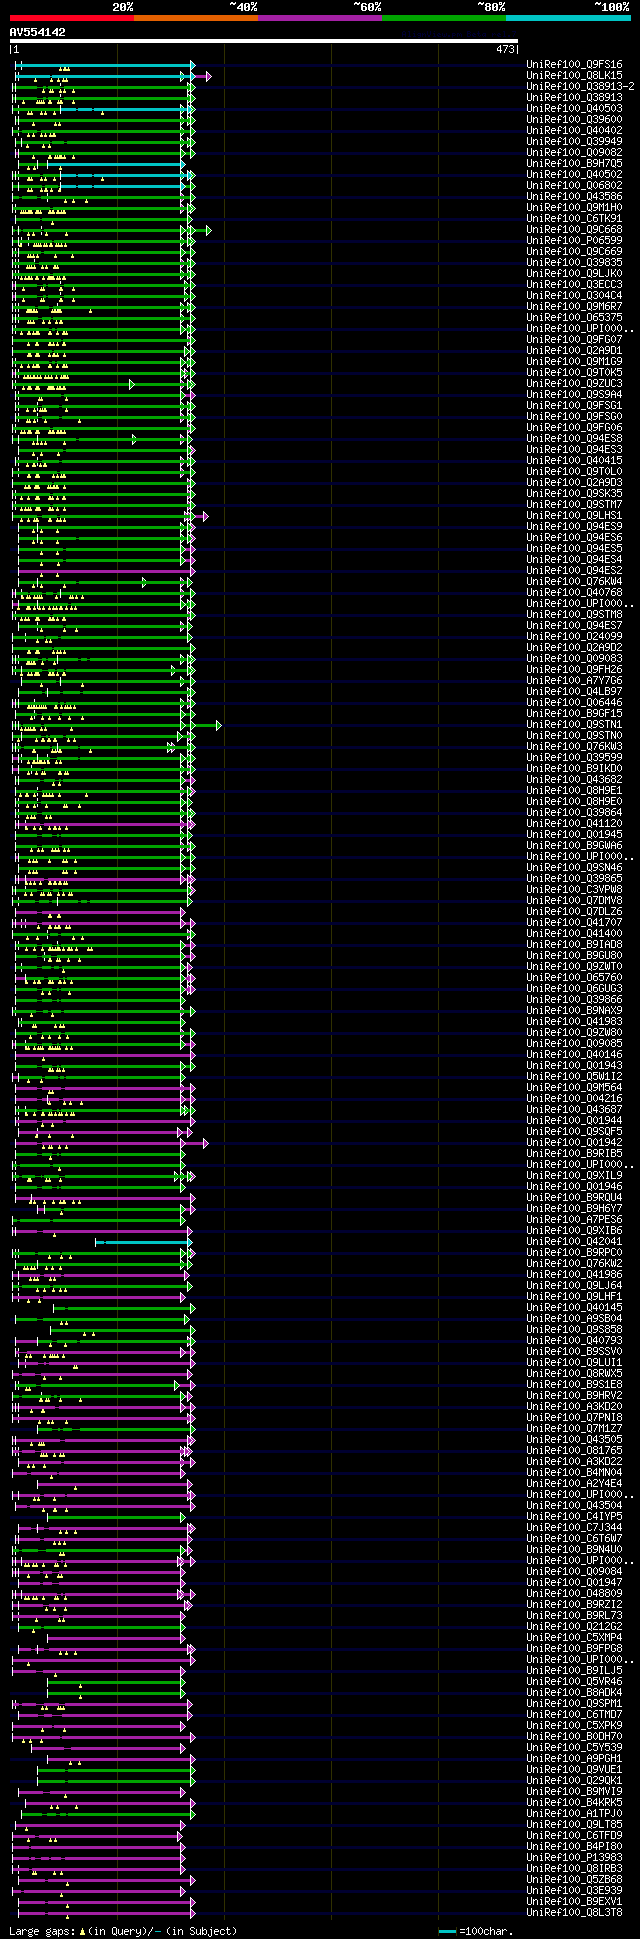This screenshot has height=1939, width=640.
Task: Select hit label UniRef100_C3VPW8
Action: 574,889
